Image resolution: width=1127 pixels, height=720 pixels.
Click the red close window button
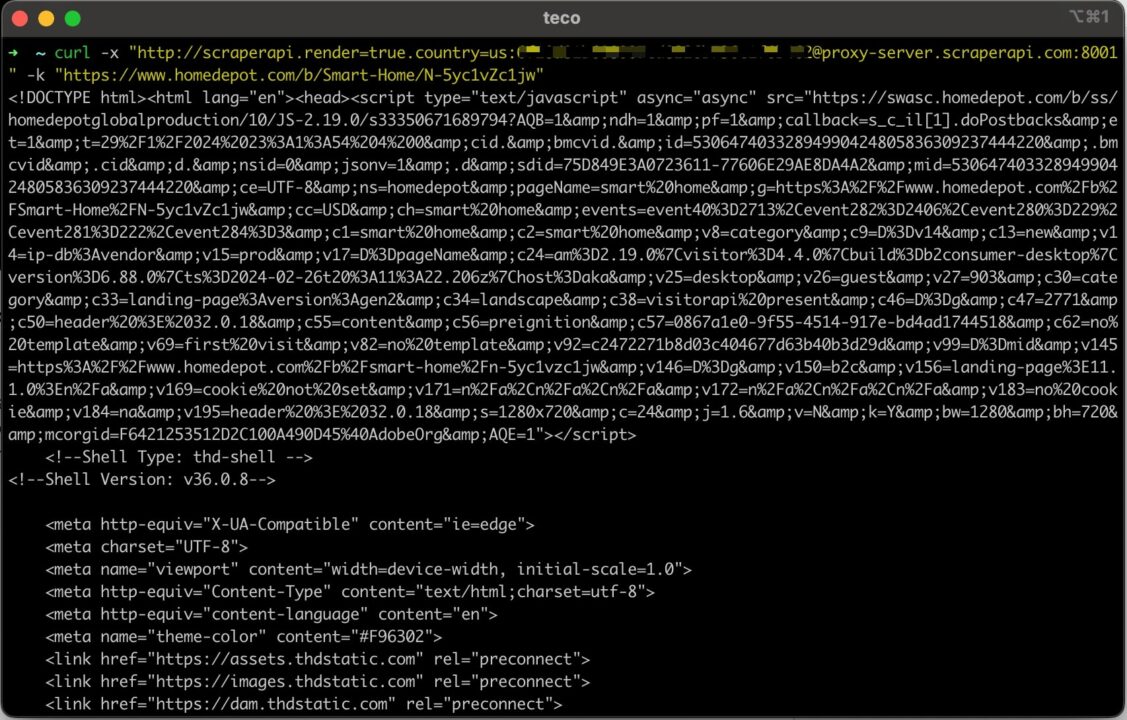pyautogui.click(x=20, y=19)
